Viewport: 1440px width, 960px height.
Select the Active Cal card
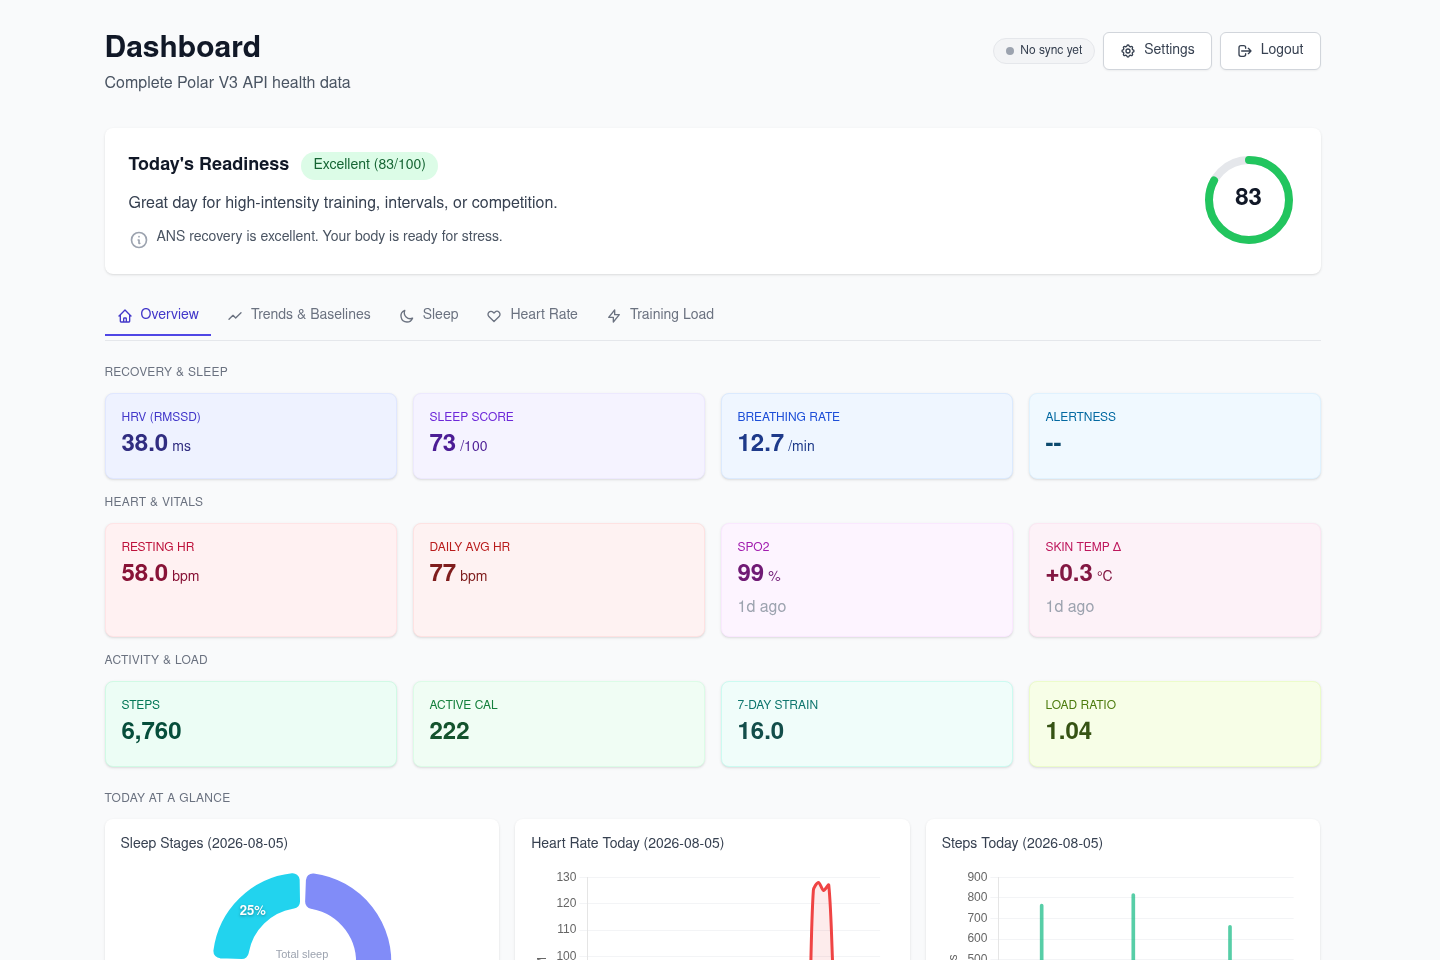[x=559, y=724]
